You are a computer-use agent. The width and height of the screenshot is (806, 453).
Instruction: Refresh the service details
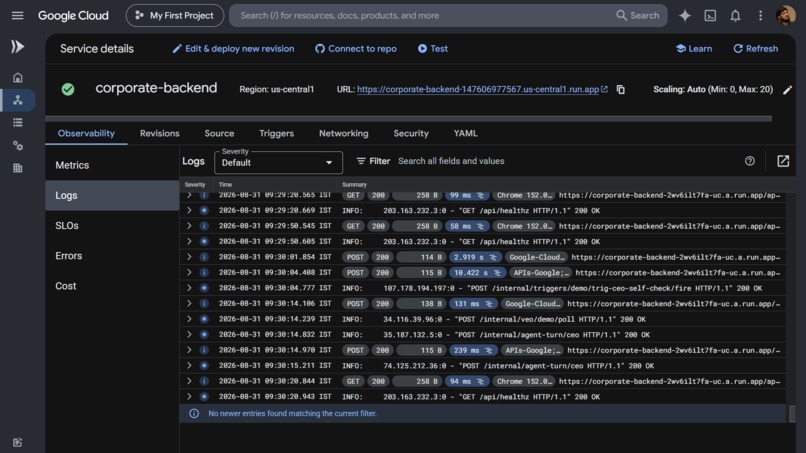(756, 48)
